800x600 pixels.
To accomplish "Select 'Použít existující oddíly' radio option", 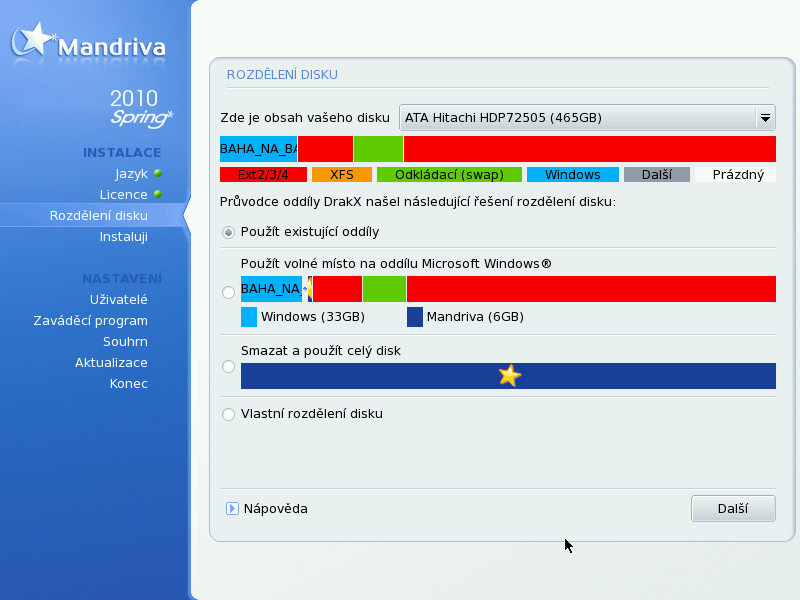I will tap(228, 232).
